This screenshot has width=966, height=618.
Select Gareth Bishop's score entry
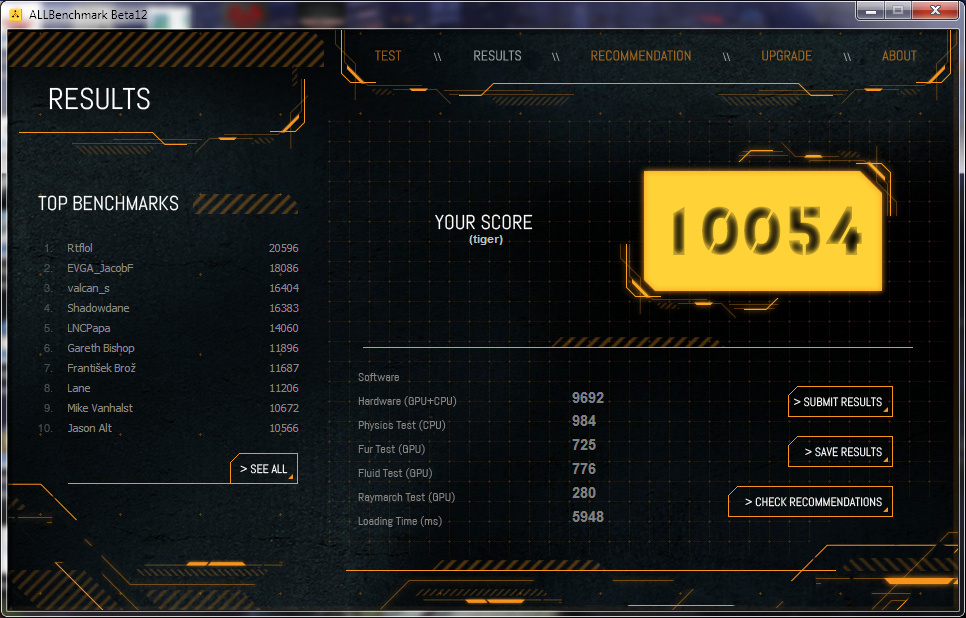(100, 348)
